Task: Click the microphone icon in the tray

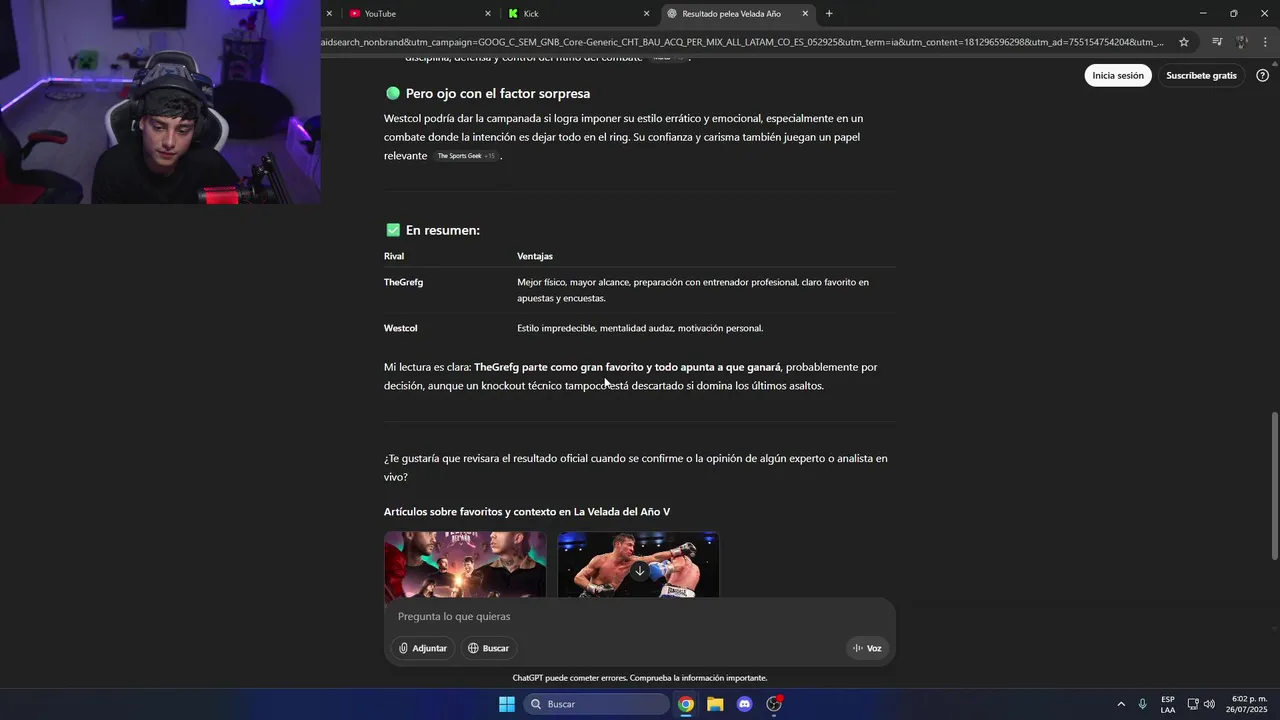Action: (x=1142, y=704)
